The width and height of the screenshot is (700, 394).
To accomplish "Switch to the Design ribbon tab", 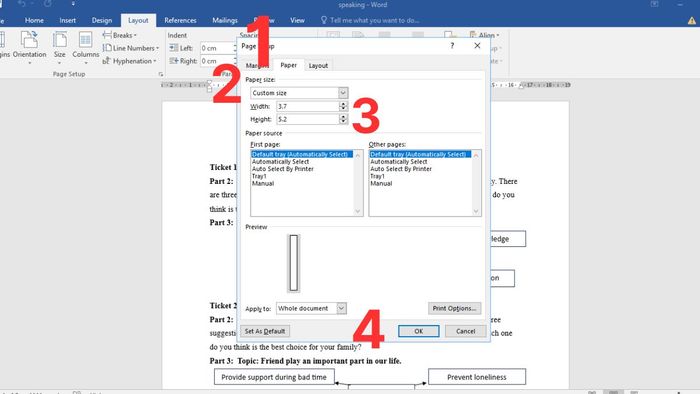I will [102, 20].
